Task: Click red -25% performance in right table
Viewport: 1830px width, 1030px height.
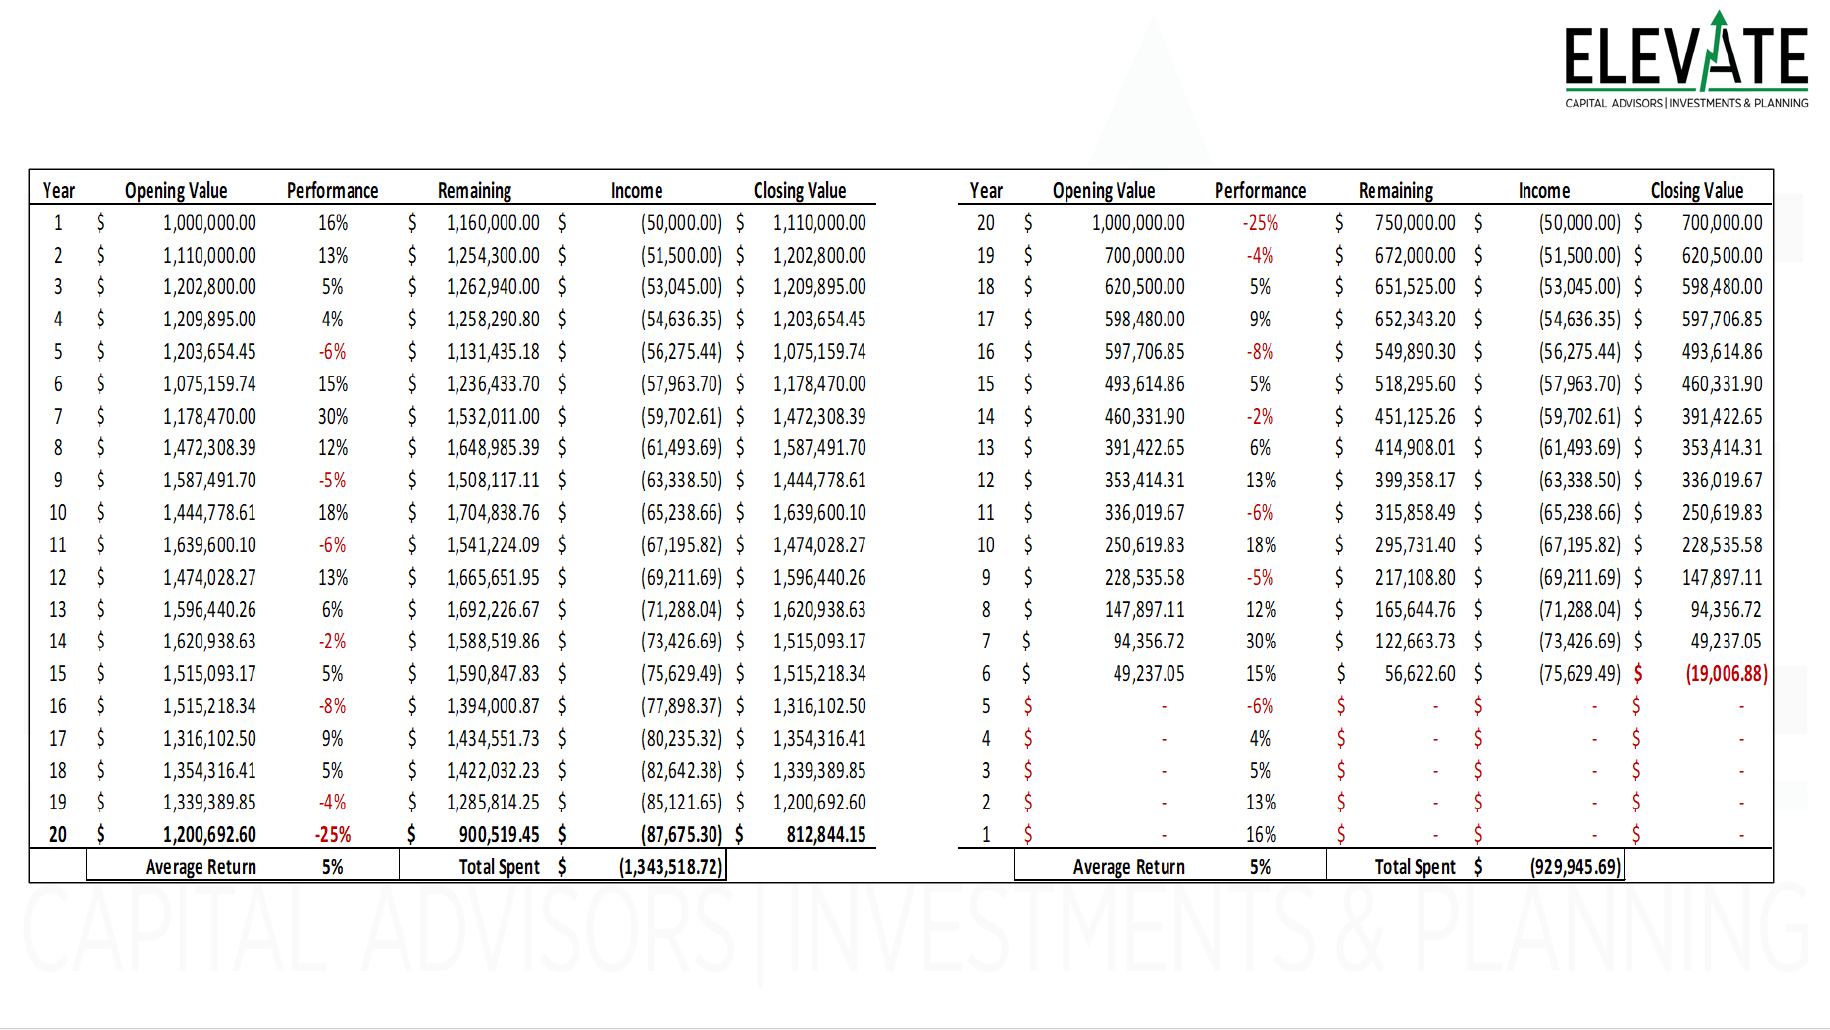Action: (x=1260, y=223)
